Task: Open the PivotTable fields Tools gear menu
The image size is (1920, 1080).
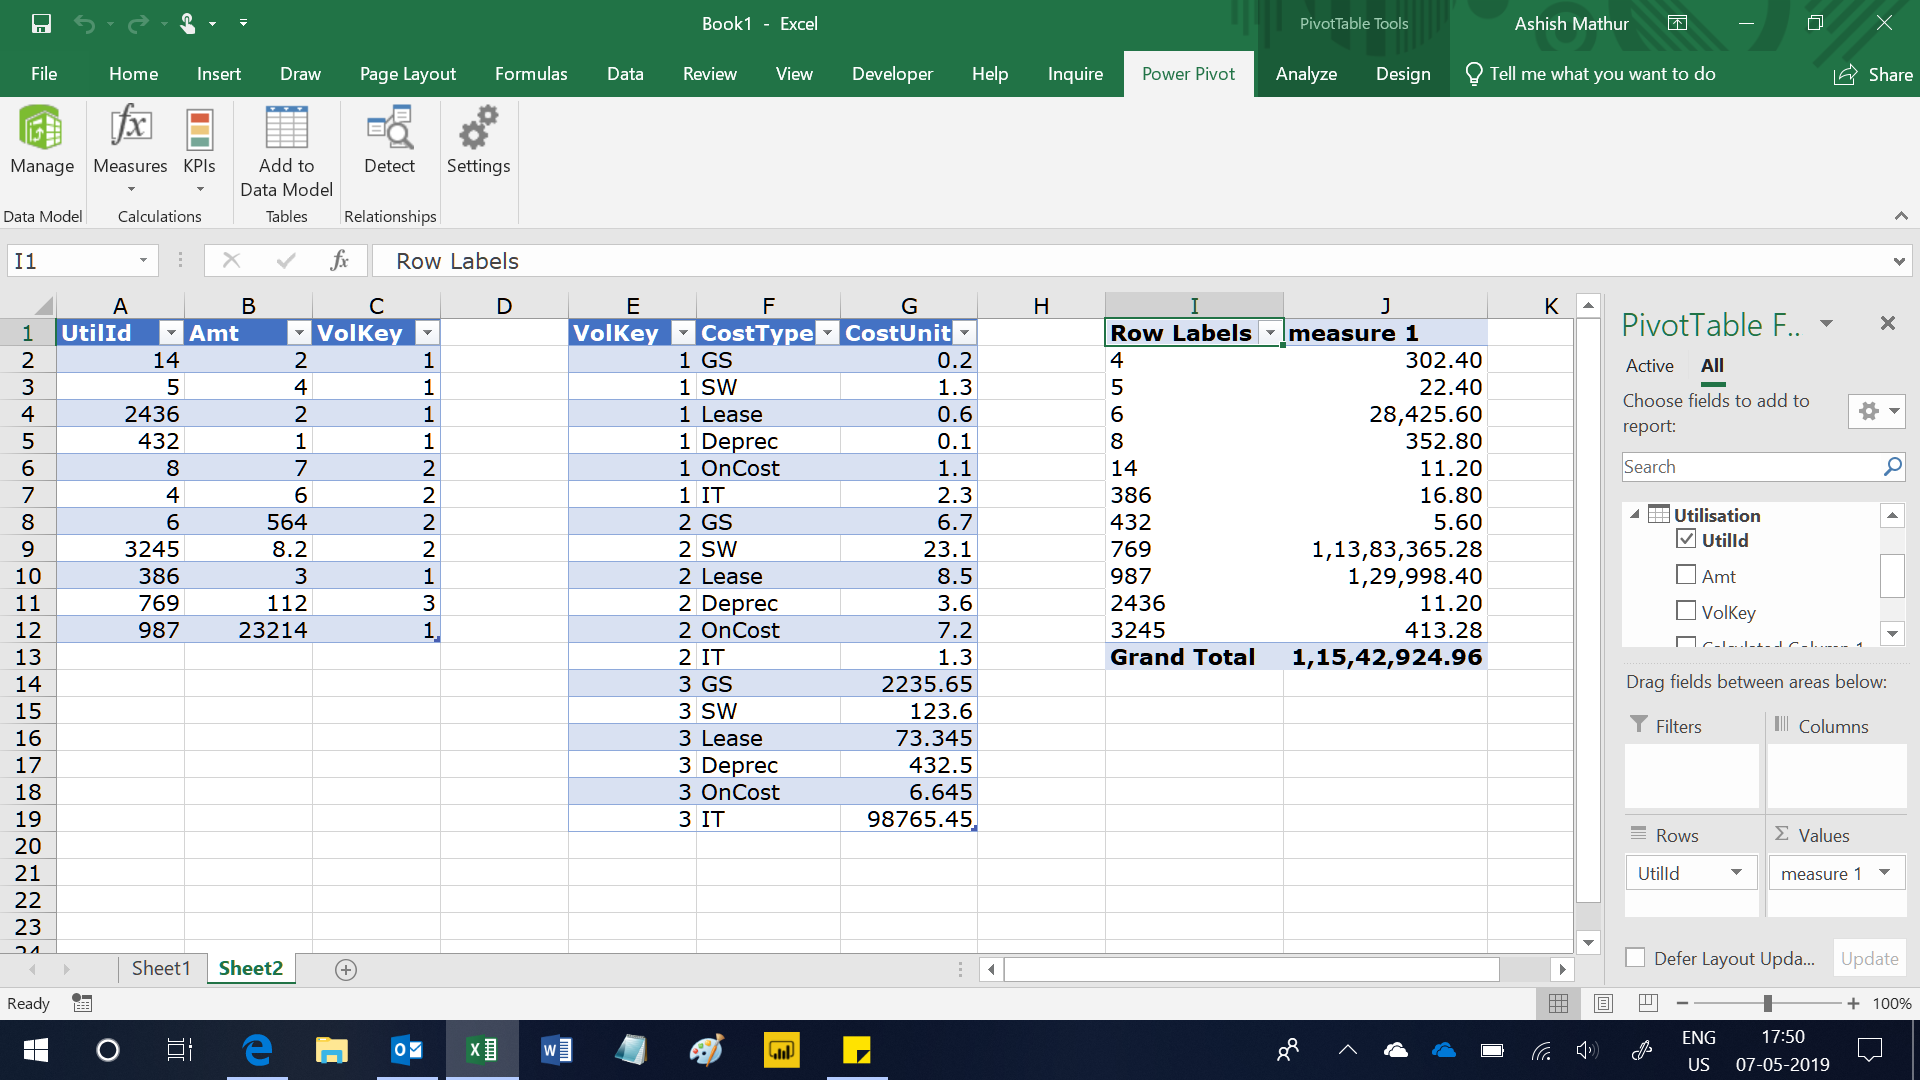Action: [x=1877, y=411]
